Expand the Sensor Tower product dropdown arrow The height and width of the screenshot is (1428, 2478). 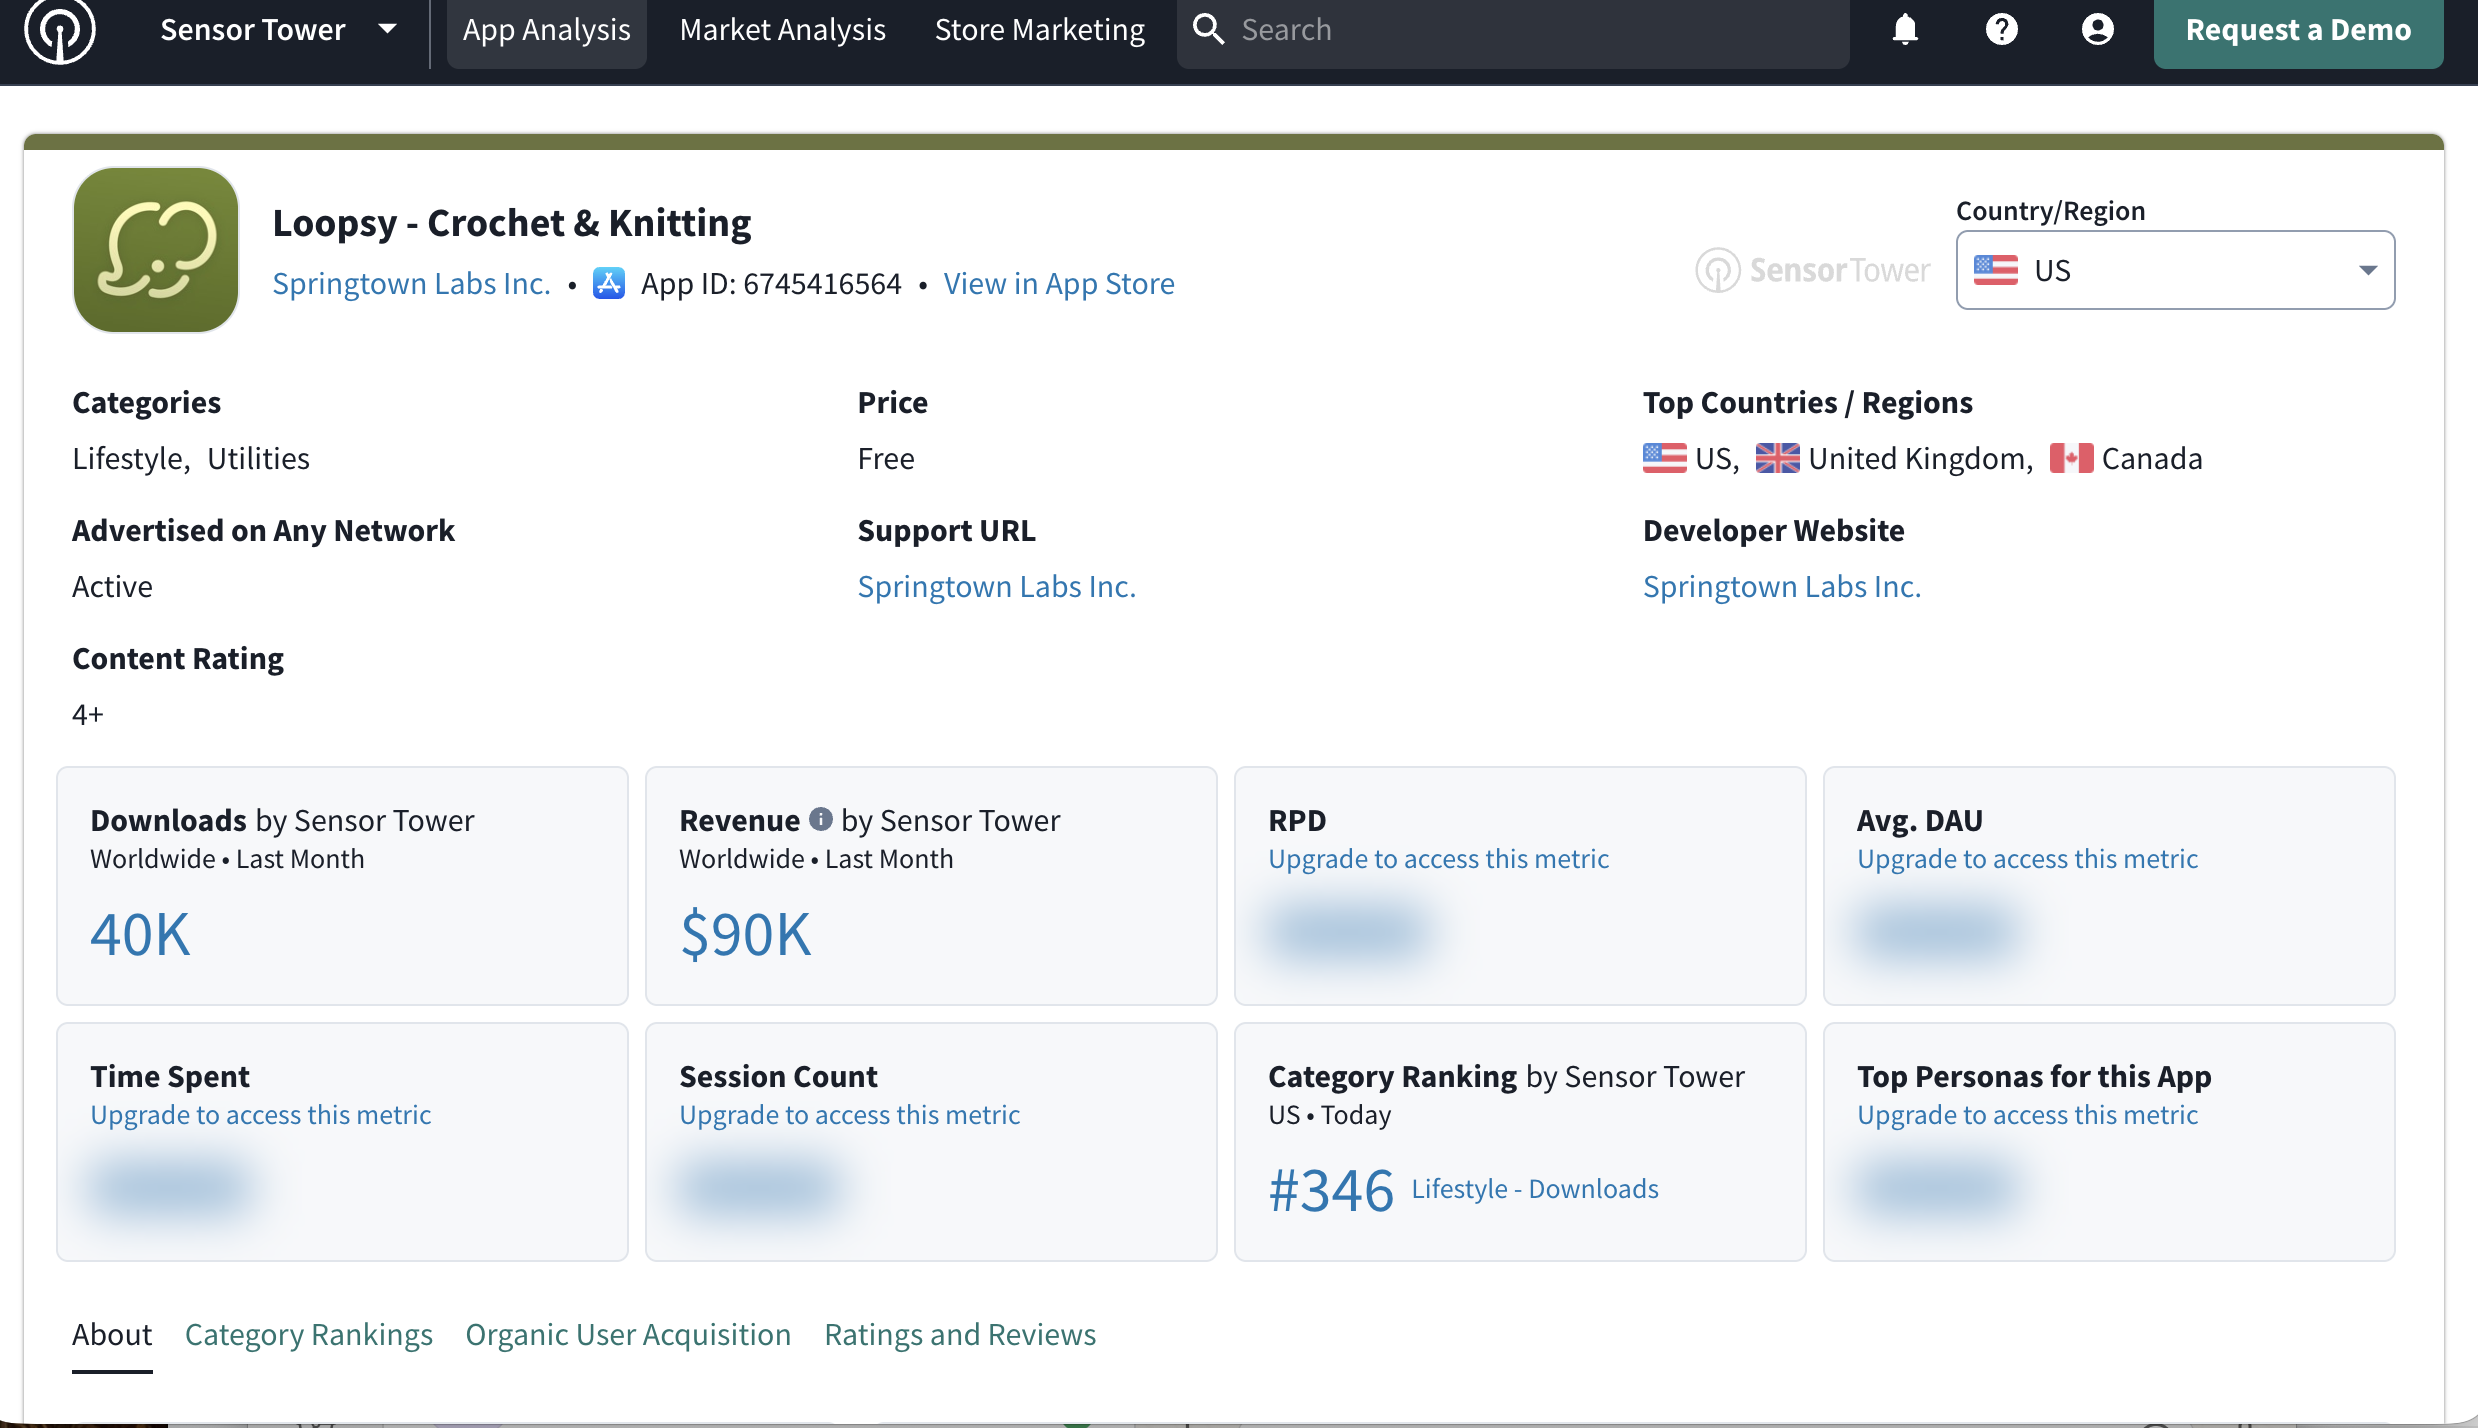[387, 30]
